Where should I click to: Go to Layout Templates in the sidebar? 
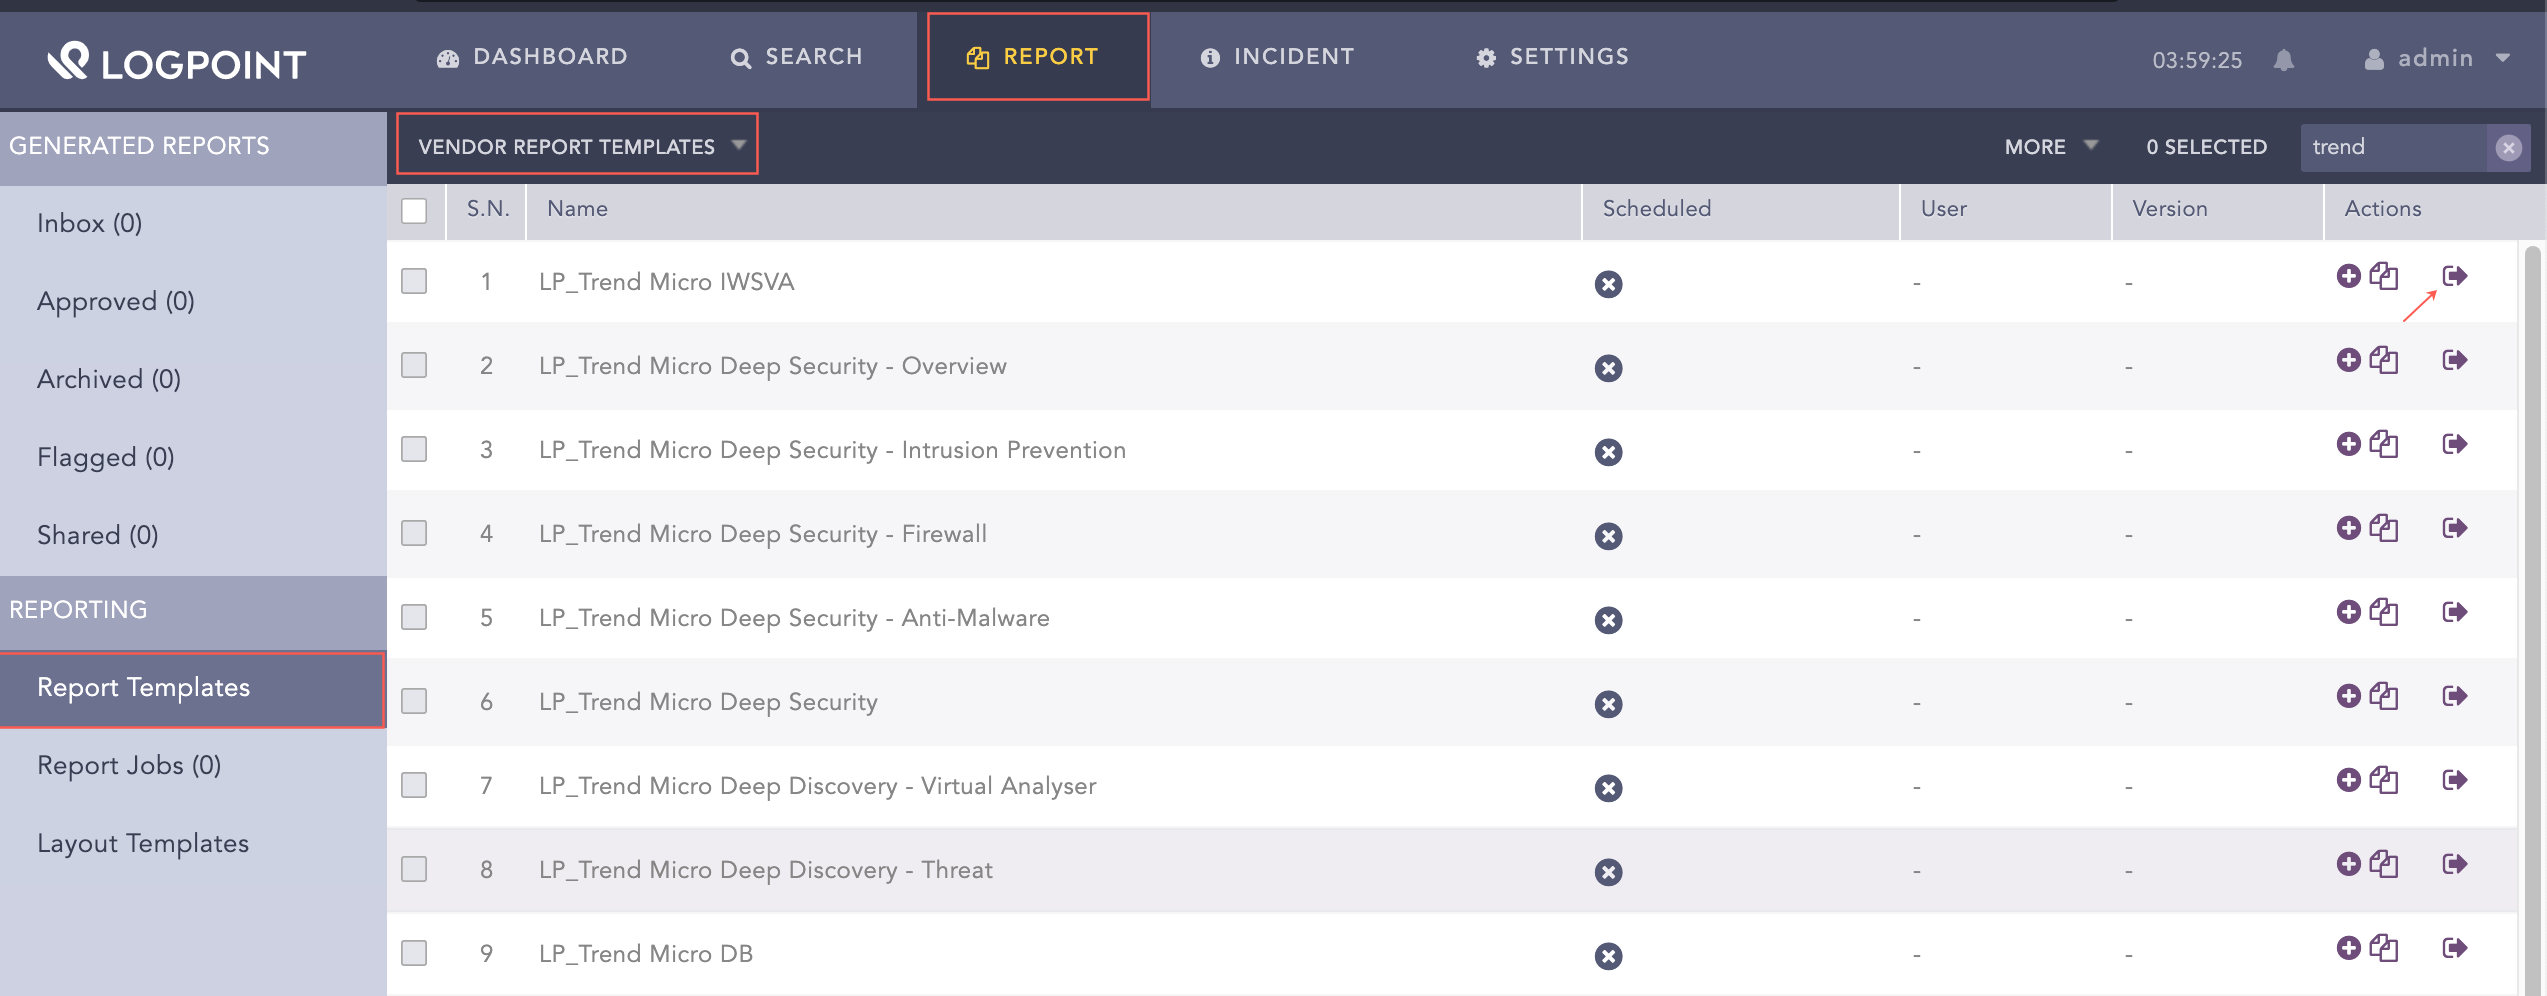[x=143, y=843]
